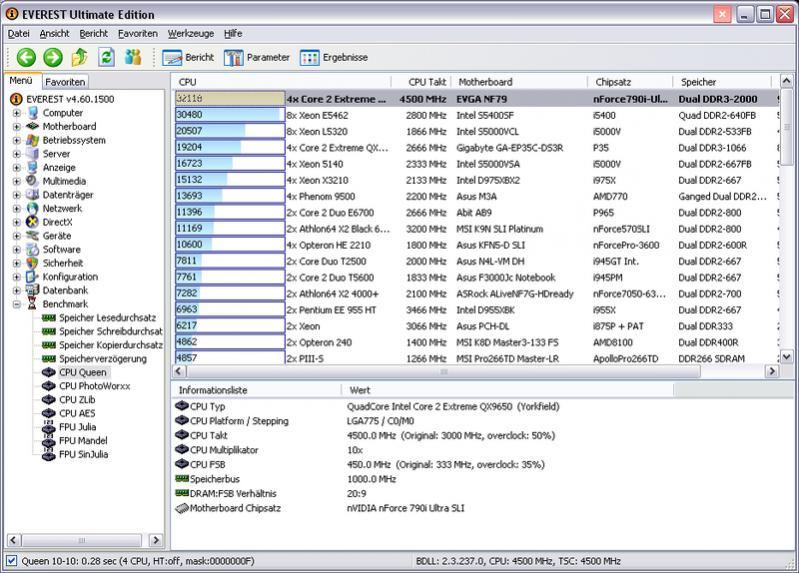
Task: Click the result list horizontal scrollbar right arrow
Action: click(771, 371)
